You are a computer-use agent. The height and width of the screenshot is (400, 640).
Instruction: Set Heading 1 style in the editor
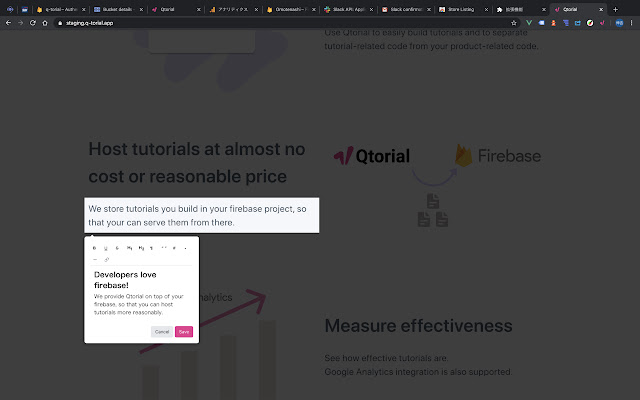tap(129, 248)
